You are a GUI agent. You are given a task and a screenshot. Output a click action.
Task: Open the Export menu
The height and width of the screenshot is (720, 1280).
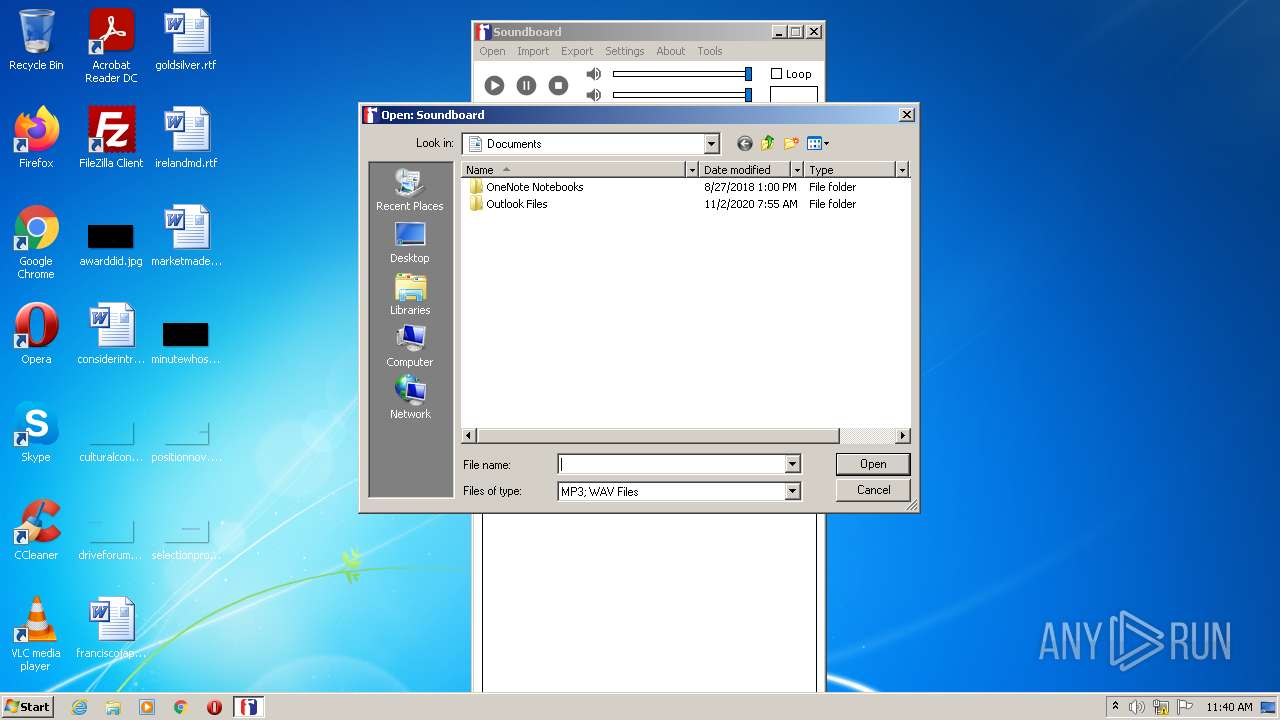(577, 51)
